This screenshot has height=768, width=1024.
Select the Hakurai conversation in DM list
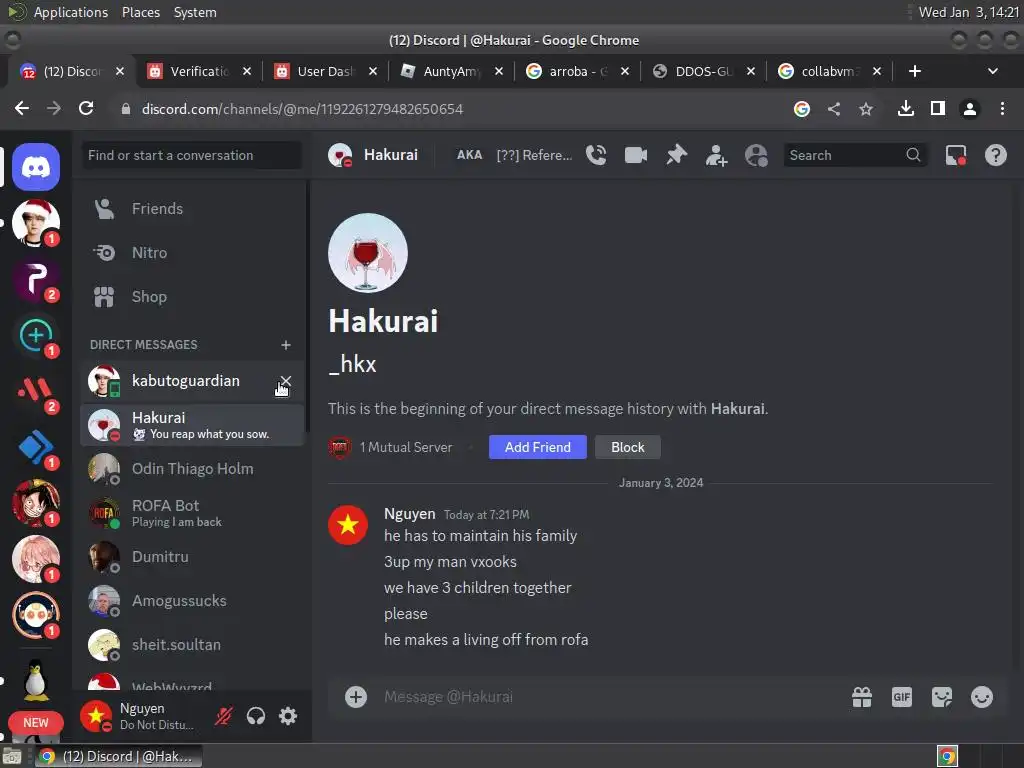(192, 425)
